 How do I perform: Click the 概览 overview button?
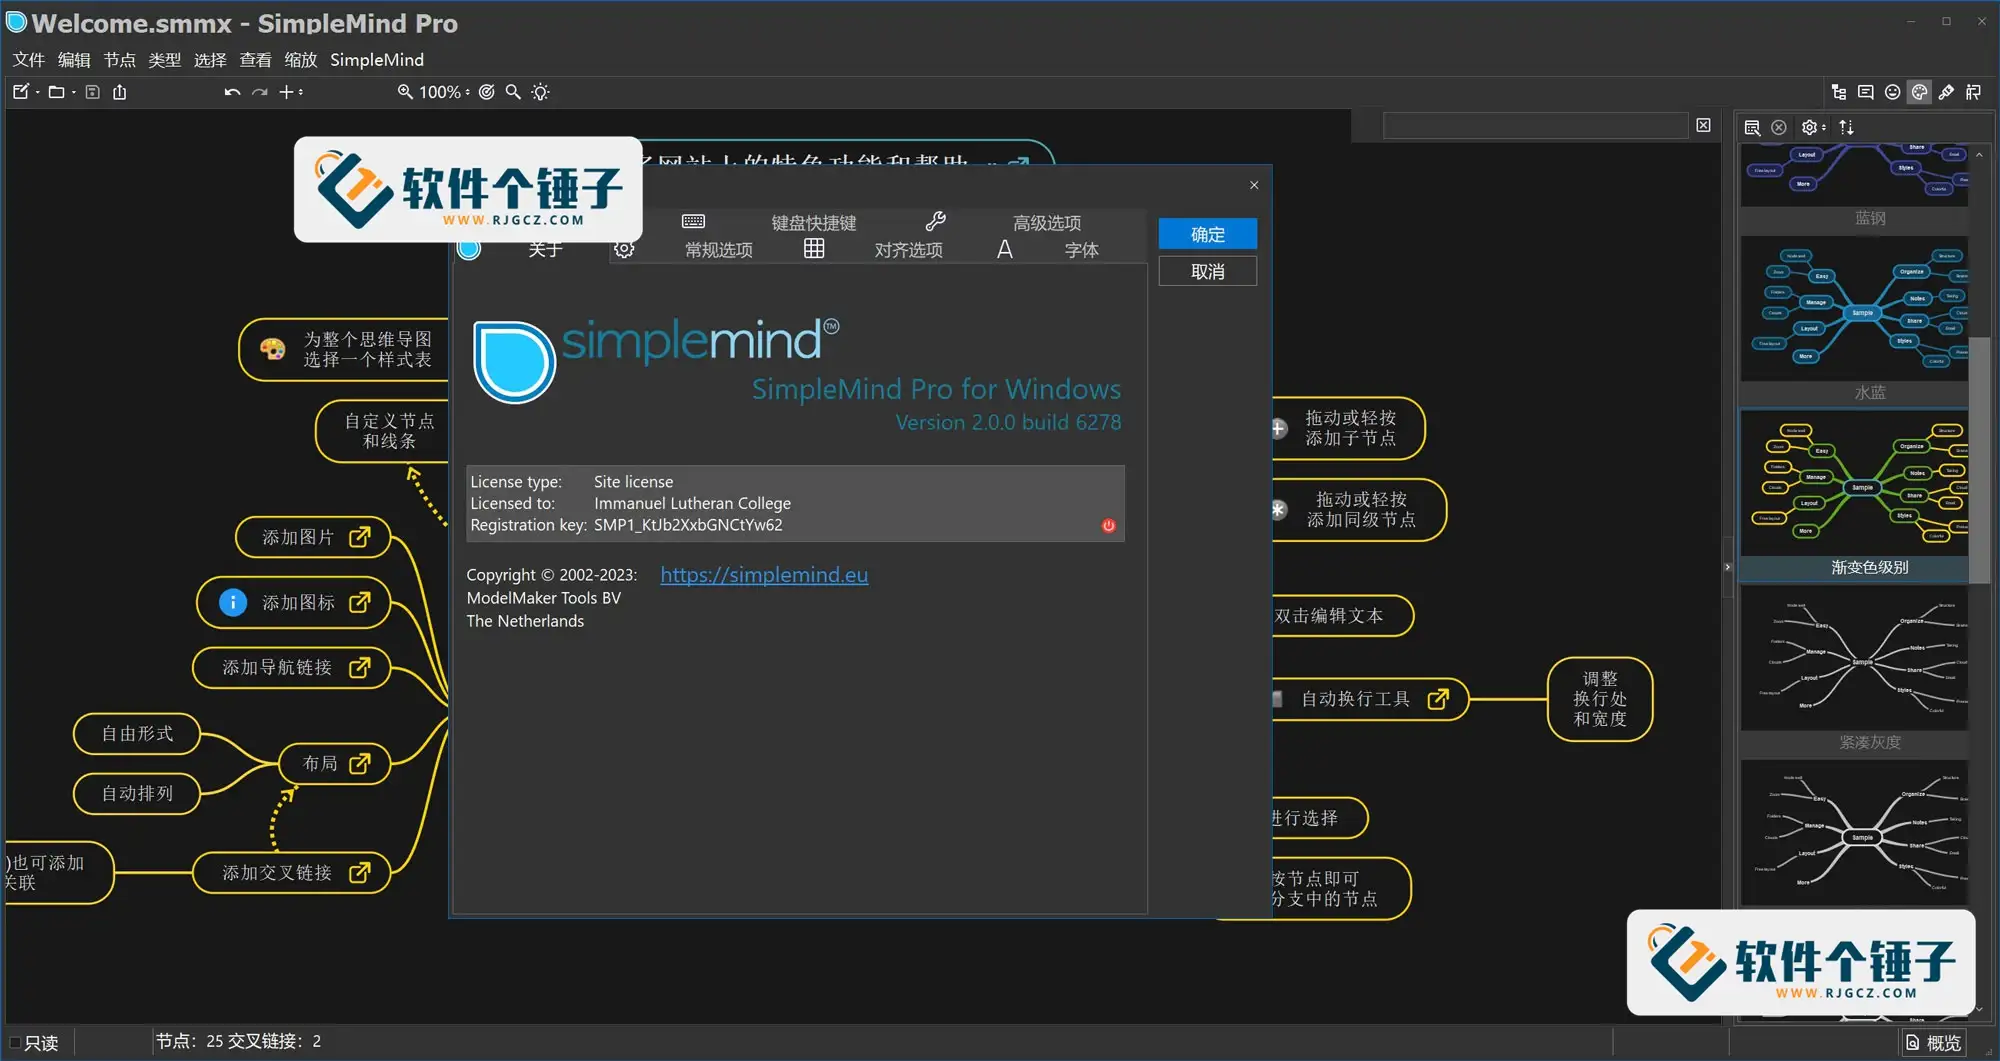pos(1934,1043)
